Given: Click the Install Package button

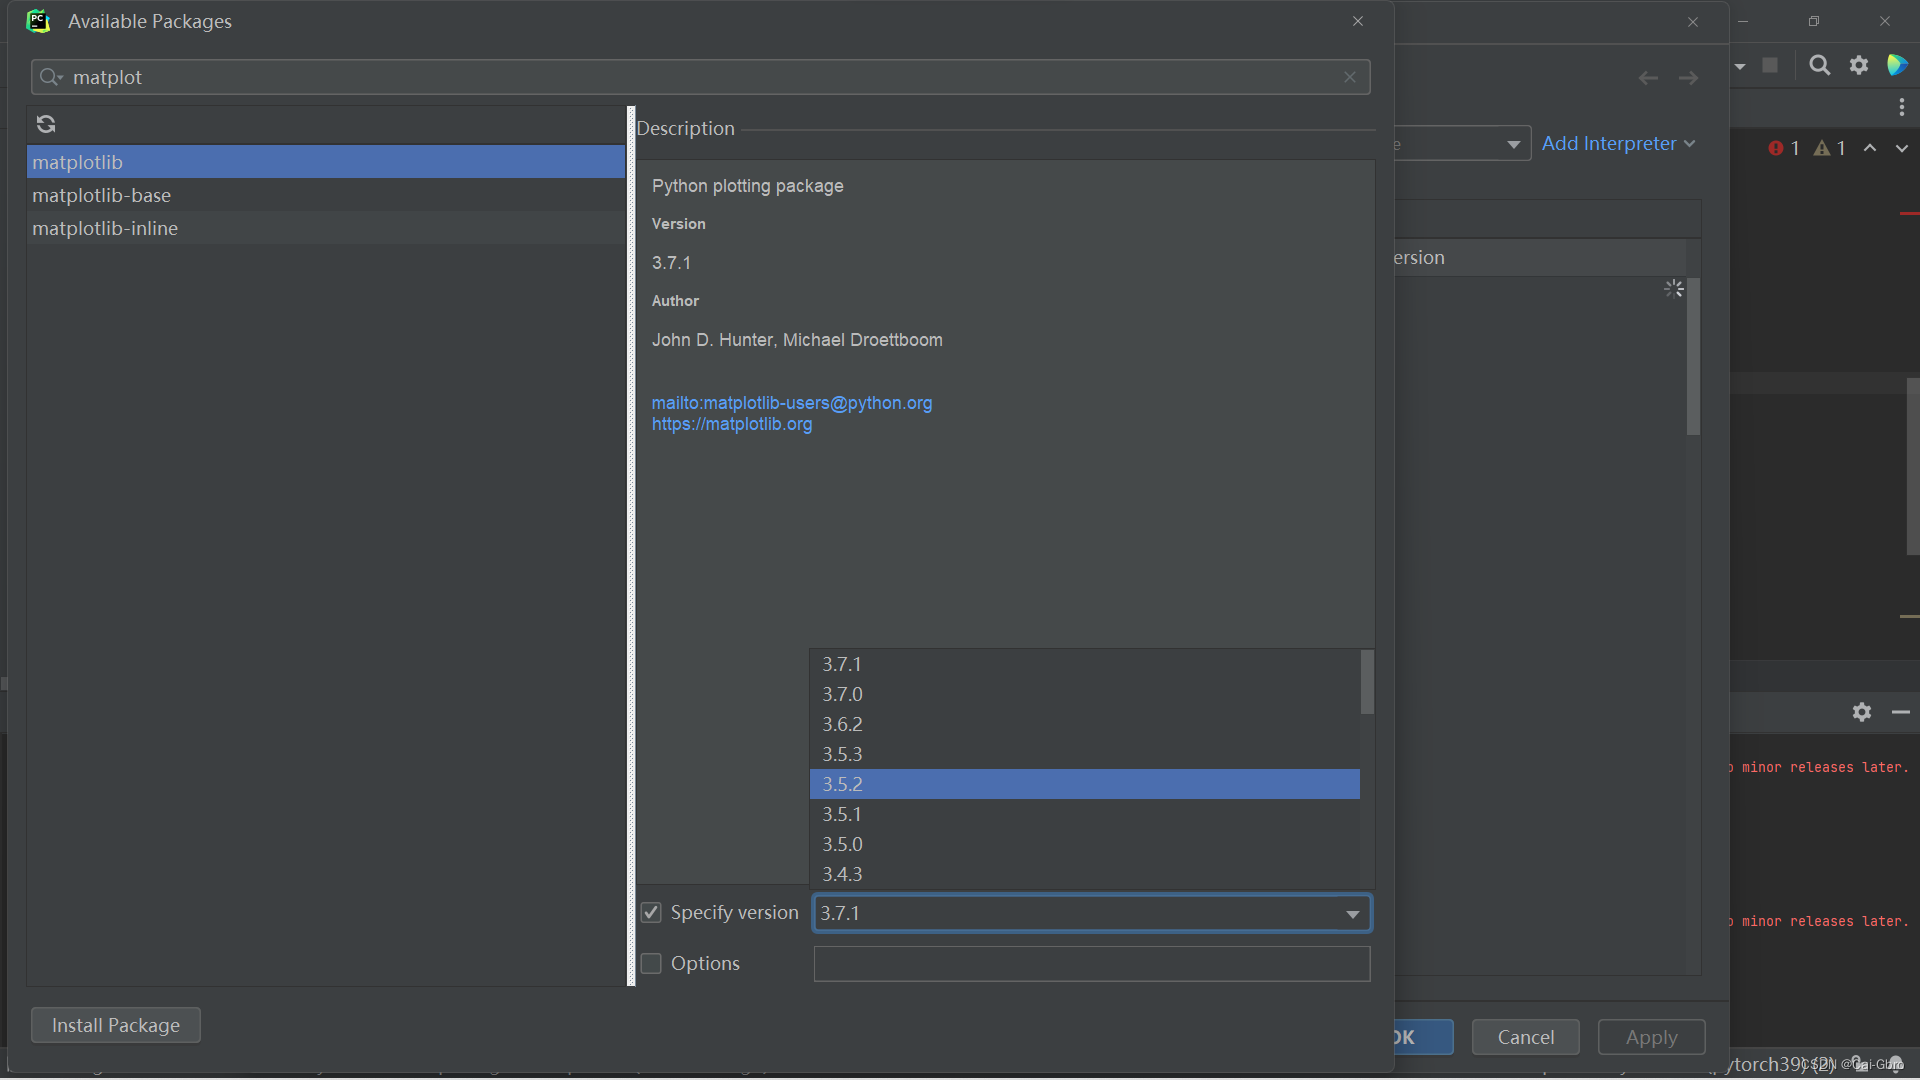Looking at the screenshot, I should click(116, 1025).
